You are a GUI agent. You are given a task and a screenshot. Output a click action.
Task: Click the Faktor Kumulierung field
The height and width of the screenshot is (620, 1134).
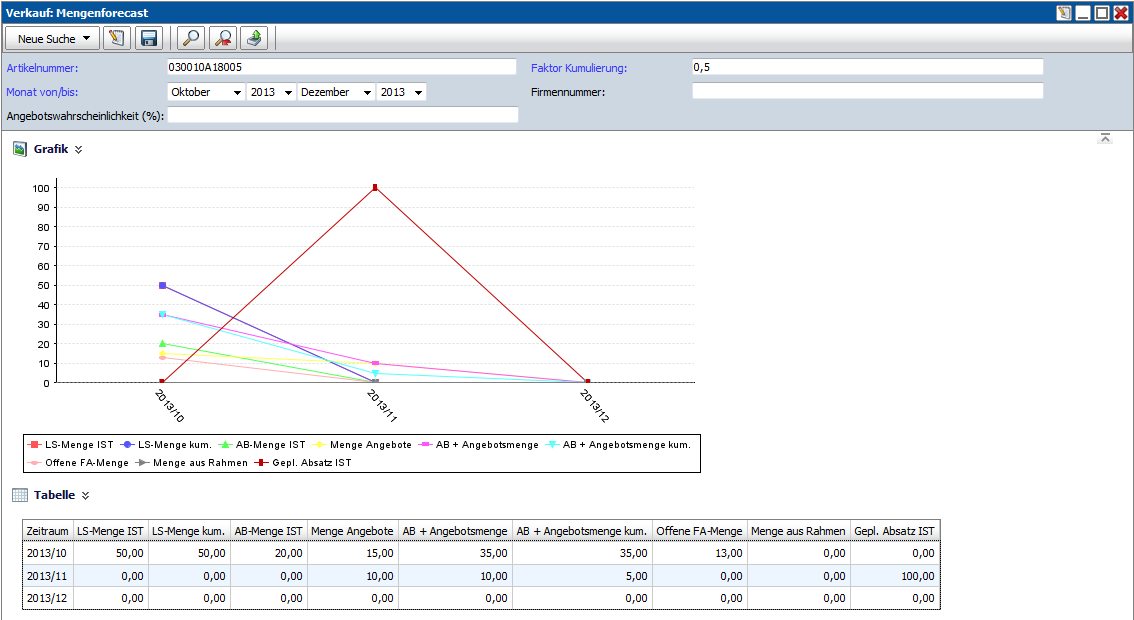[866, 67]
